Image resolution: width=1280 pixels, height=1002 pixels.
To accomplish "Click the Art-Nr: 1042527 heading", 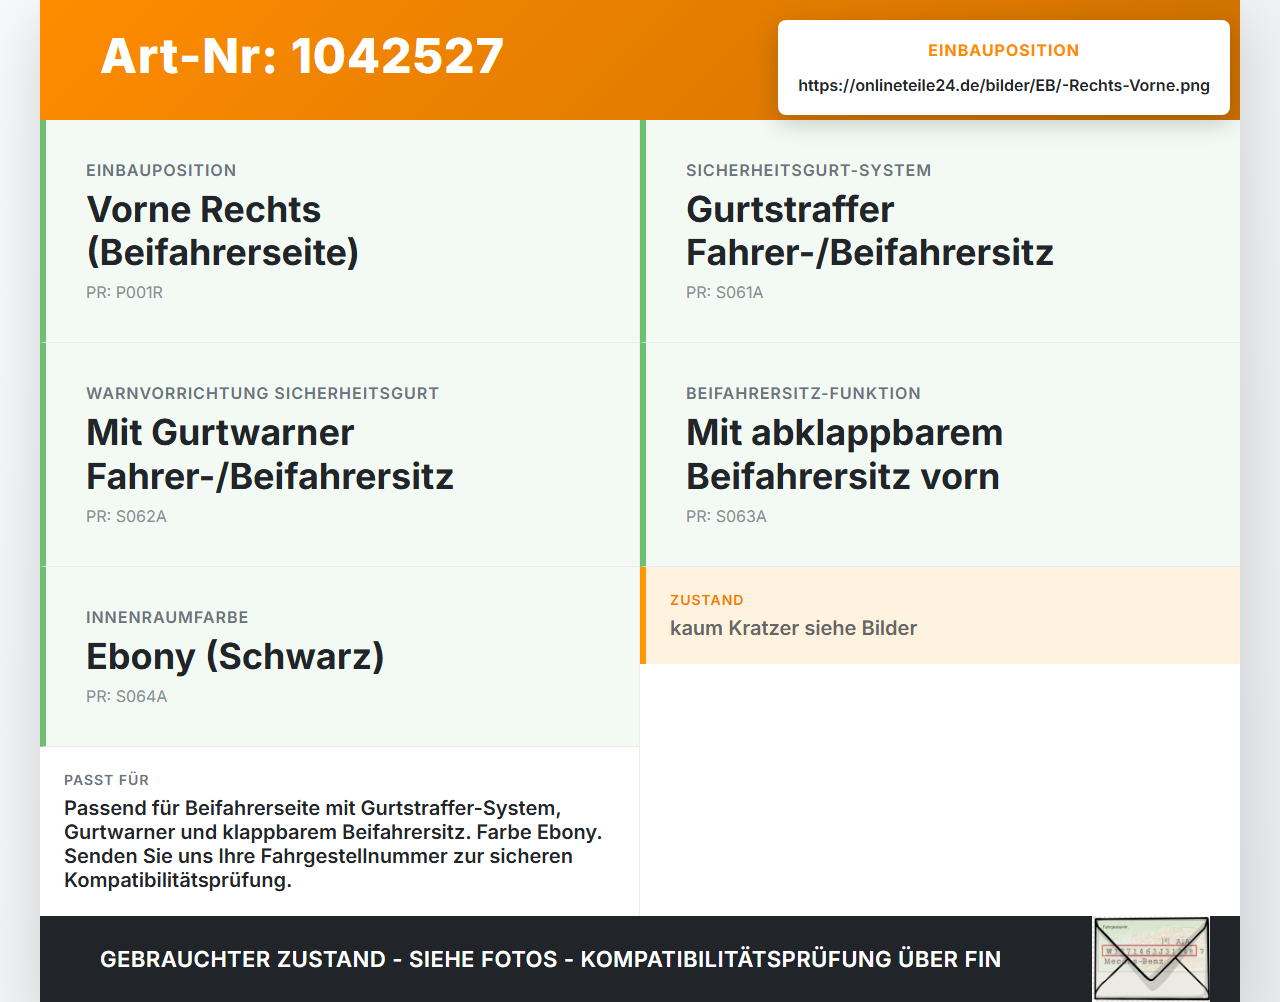I will click(x=302, y=56).
